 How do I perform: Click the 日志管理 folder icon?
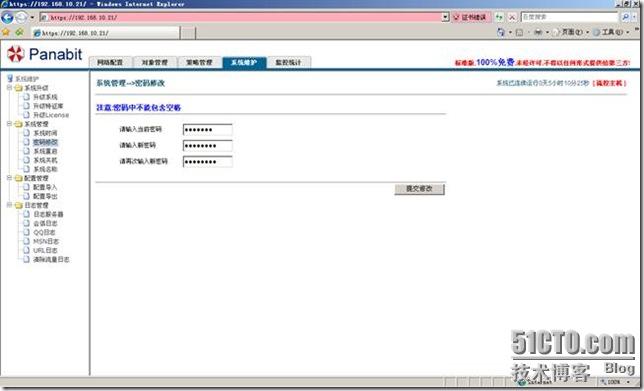click(x=18, y=205)
